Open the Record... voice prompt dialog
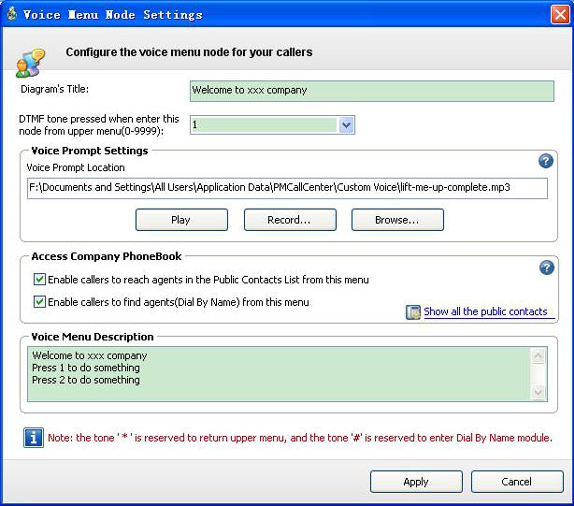The width and height of the screenshot is (574, 506). click(x=290, y=220)
